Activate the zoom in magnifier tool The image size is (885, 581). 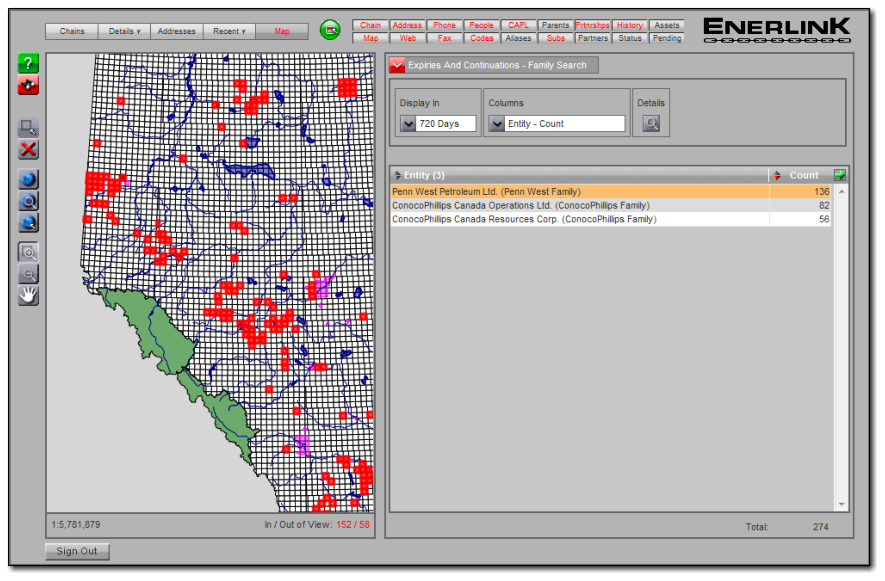click(x=28, y=252)
